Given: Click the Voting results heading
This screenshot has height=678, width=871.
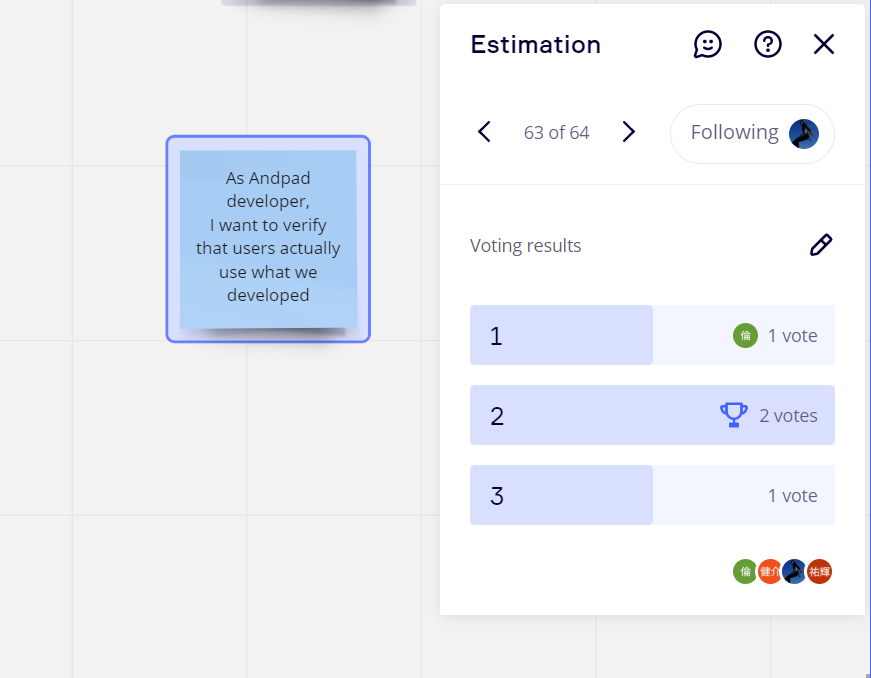Looking at the screenshot, I should pos(525,245).
